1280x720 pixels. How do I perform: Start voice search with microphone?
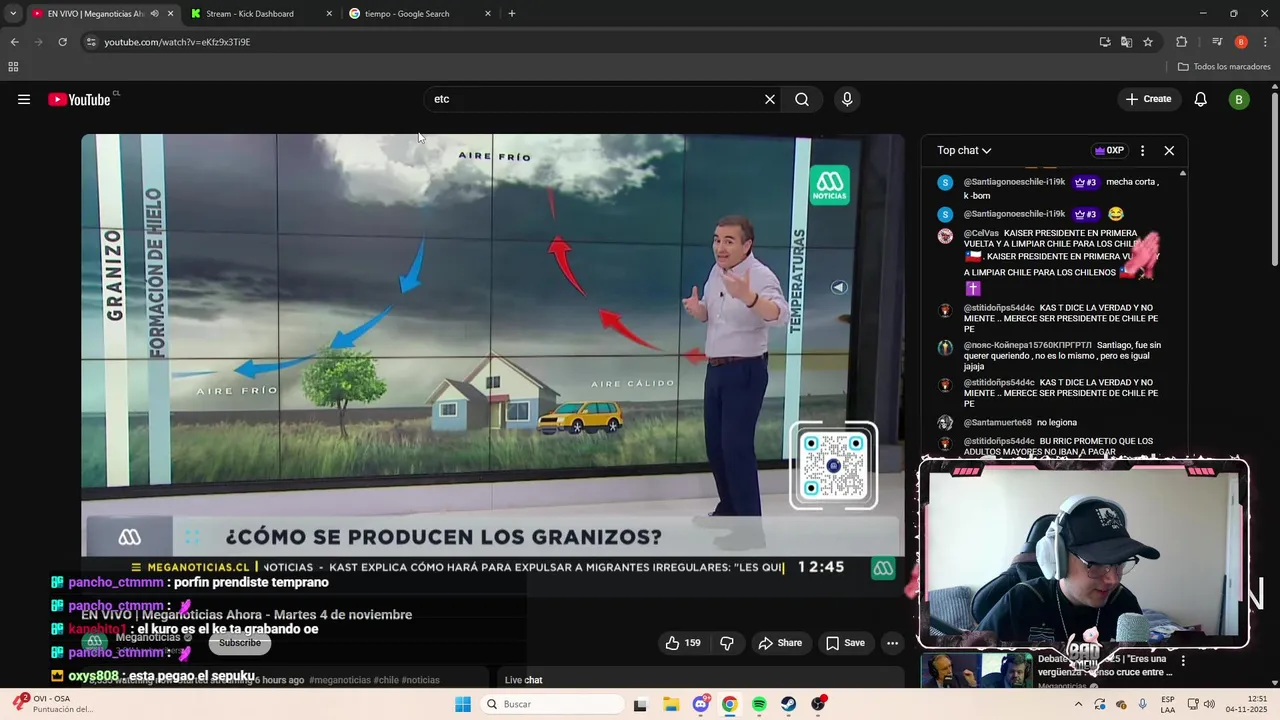coord(847,99)
